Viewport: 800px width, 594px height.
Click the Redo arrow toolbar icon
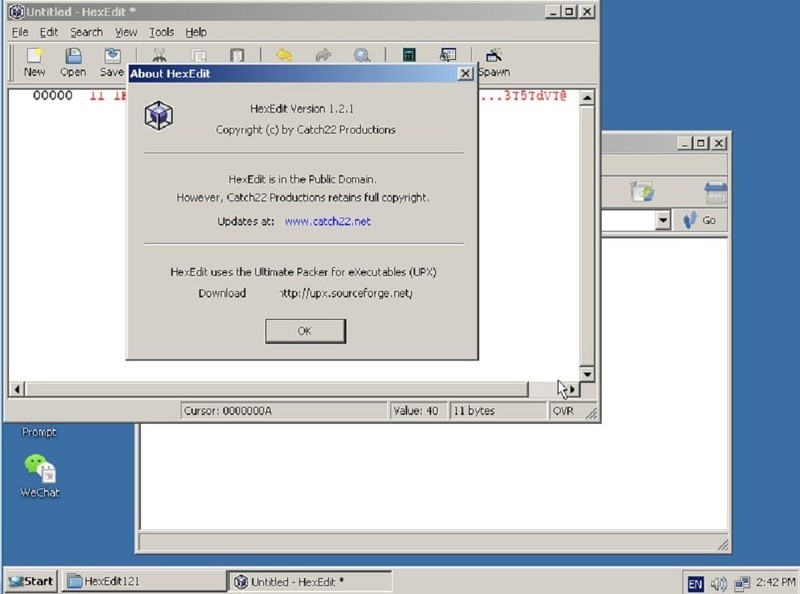[323, 55]
